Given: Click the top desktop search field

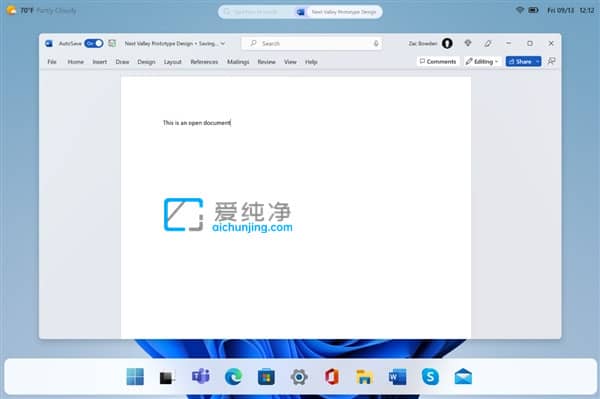Looking at the screenshot, I should (256, 12).
